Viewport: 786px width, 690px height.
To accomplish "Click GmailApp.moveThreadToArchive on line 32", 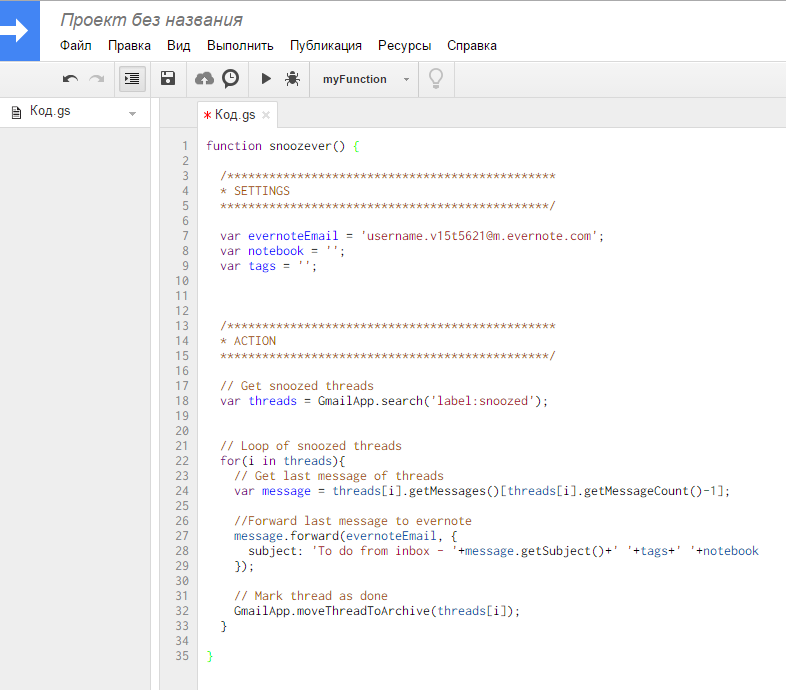I will [332, 611].
